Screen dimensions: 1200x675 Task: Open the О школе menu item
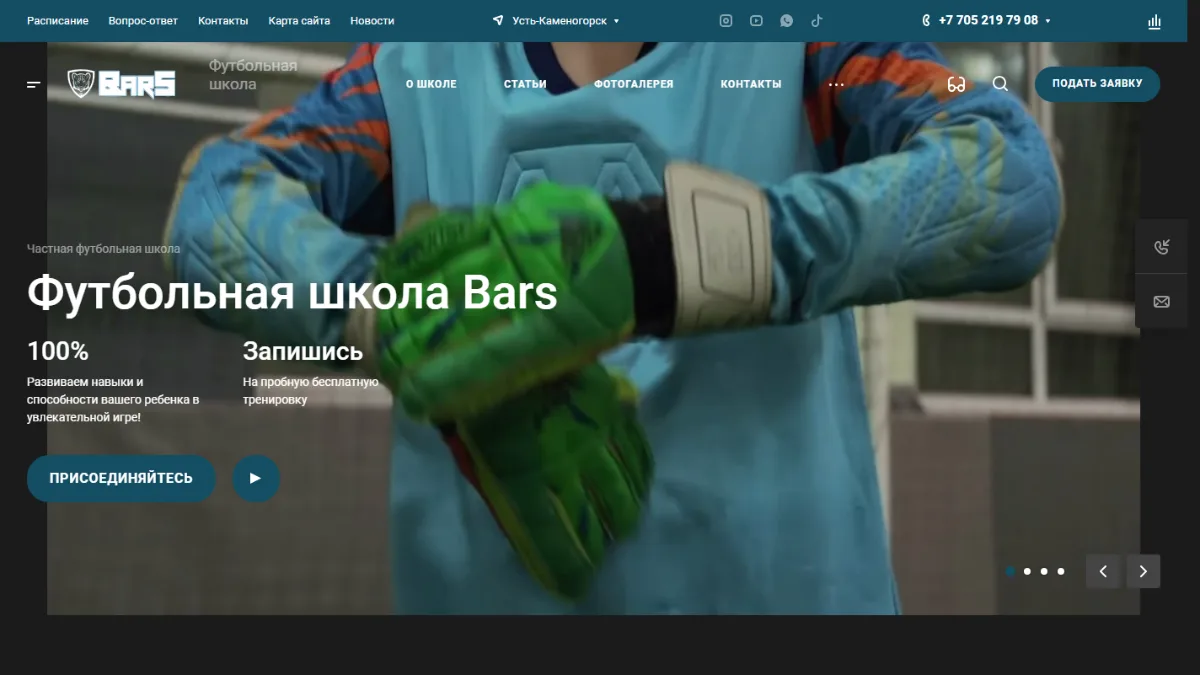431,84
